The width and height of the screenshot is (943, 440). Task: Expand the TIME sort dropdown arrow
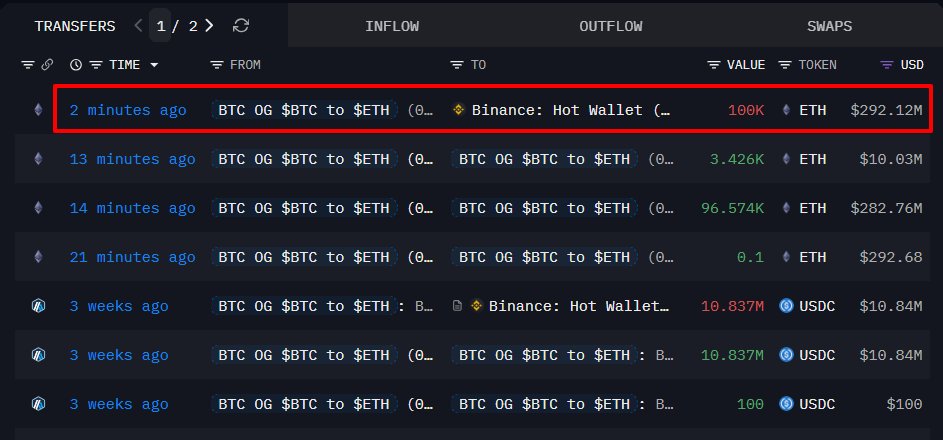click(155, 65)
